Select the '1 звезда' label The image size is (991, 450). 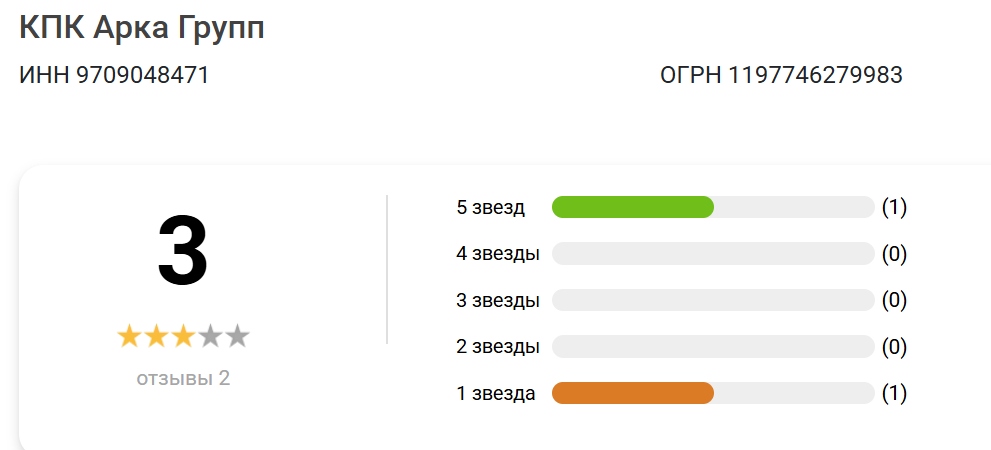(496, 394)
